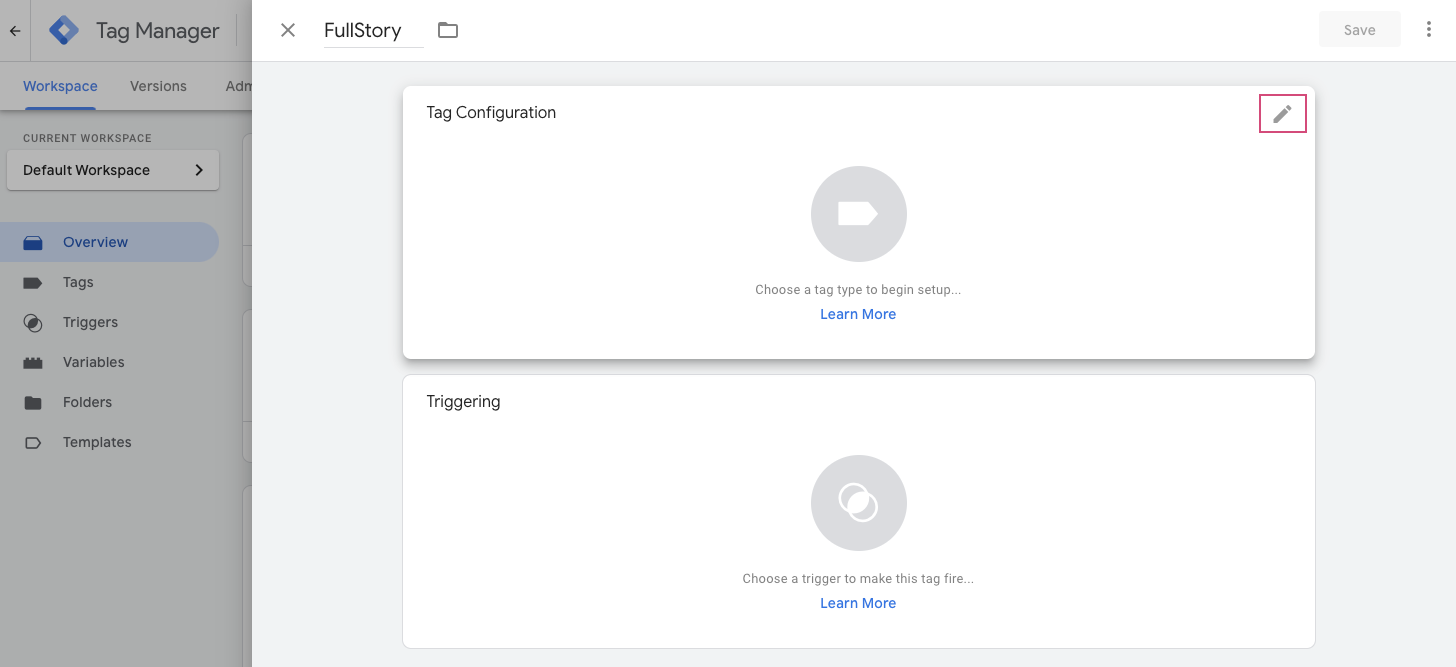The height and width of the screenshot is (667, 1456).
Task: Expand the Default Workspace selector
Action: pyautogui.click(x=113, y=170)
